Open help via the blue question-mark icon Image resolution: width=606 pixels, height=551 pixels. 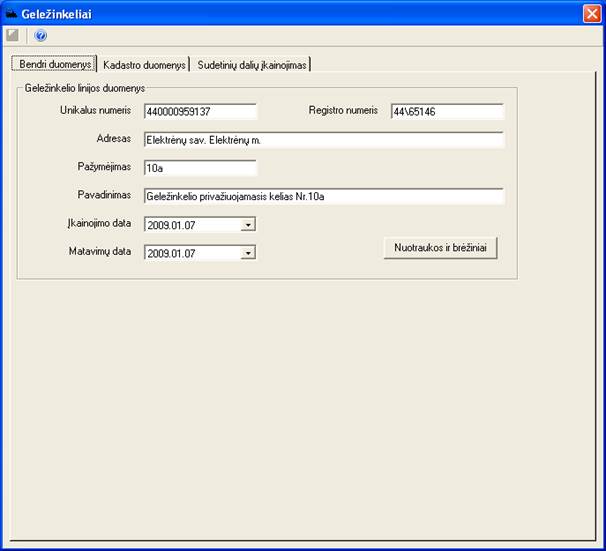tap(40, 36)
